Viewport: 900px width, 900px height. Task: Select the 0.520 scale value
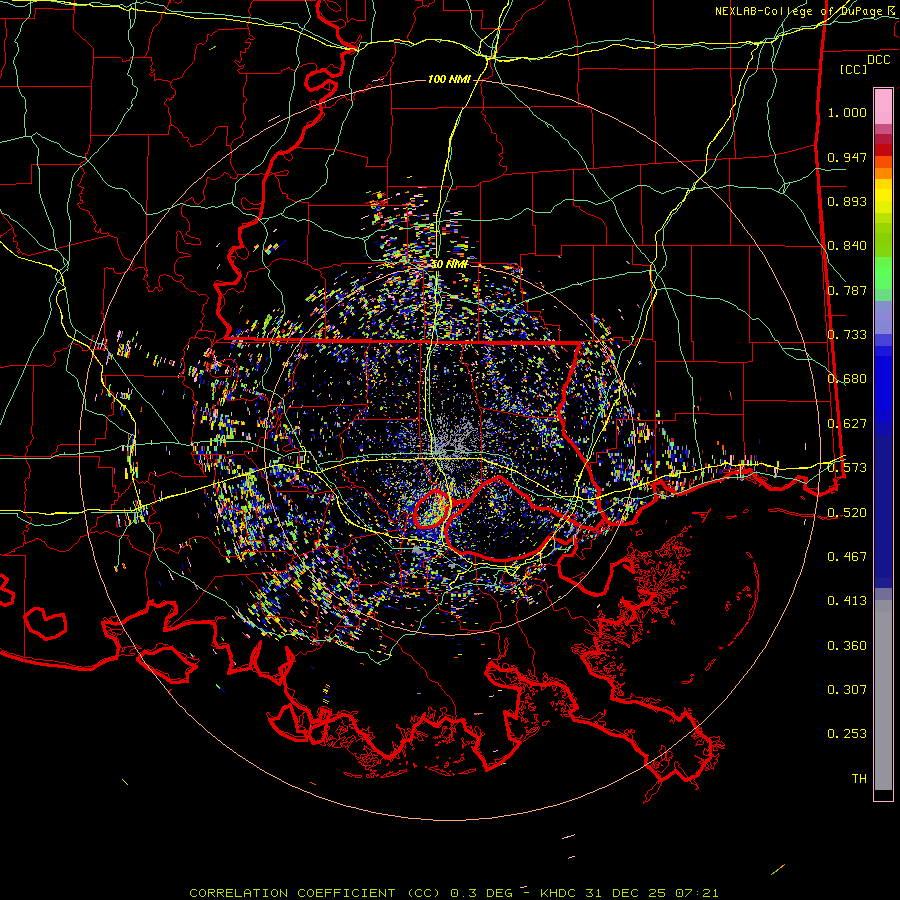tap(847, 513)
